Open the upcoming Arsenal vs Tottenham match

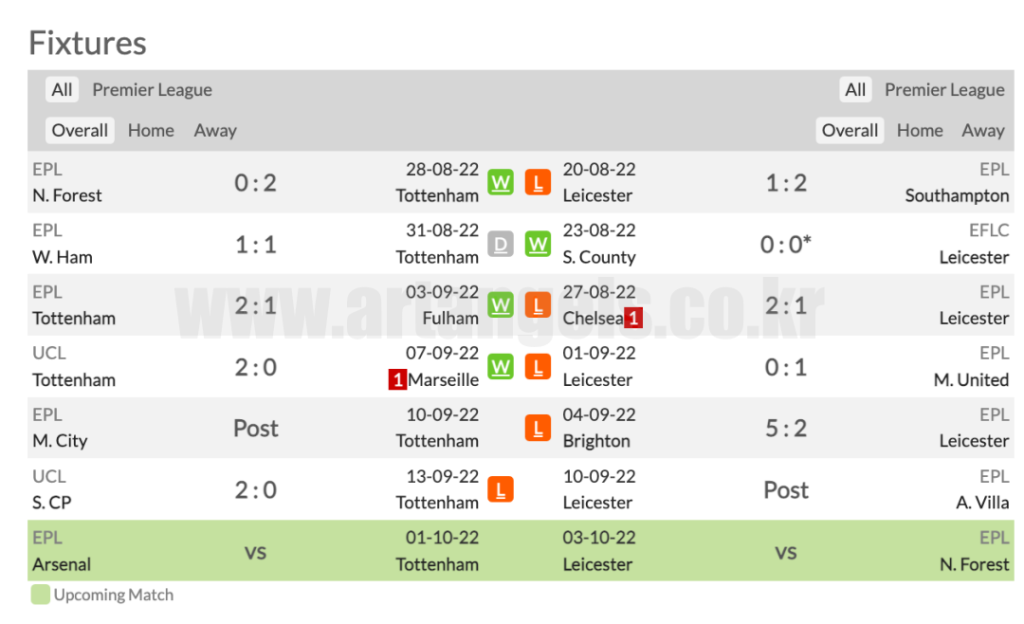255,551
